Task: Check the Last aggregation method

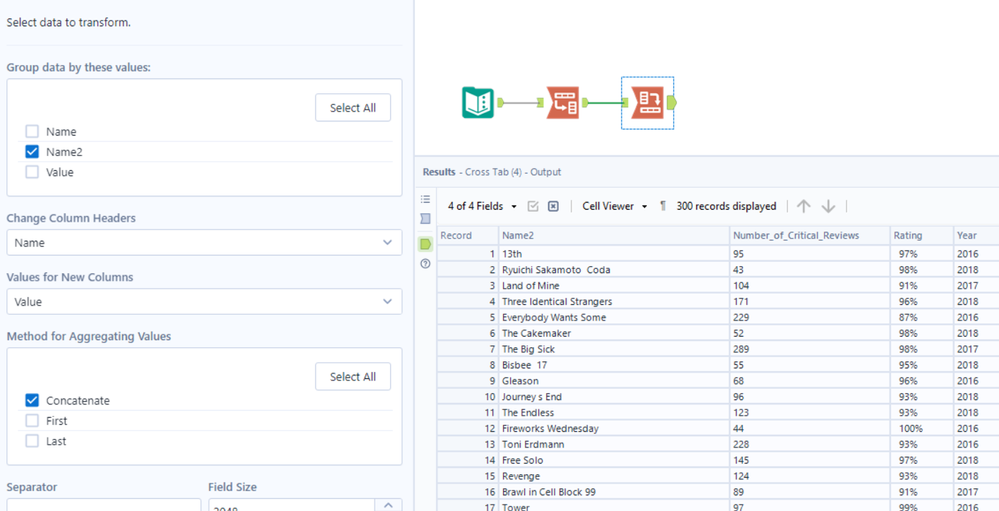Action: 32,441
